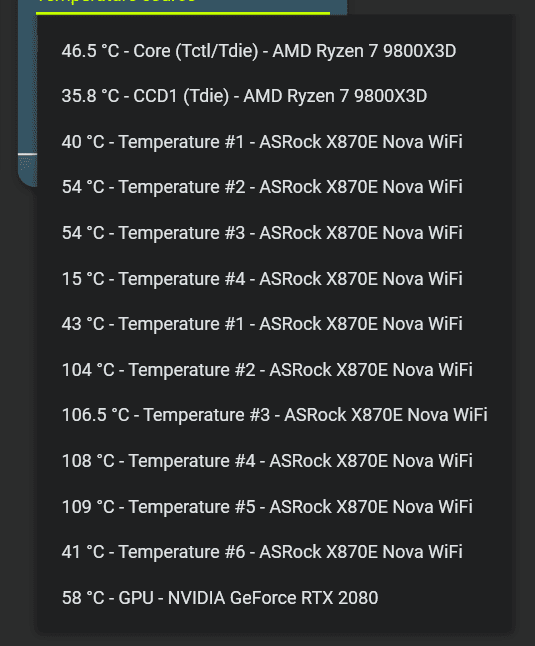Choose the 104 °C Temperature #2 sensor
Image resolution: width=535 pixels, height=646 pixels.
[275, 370]
